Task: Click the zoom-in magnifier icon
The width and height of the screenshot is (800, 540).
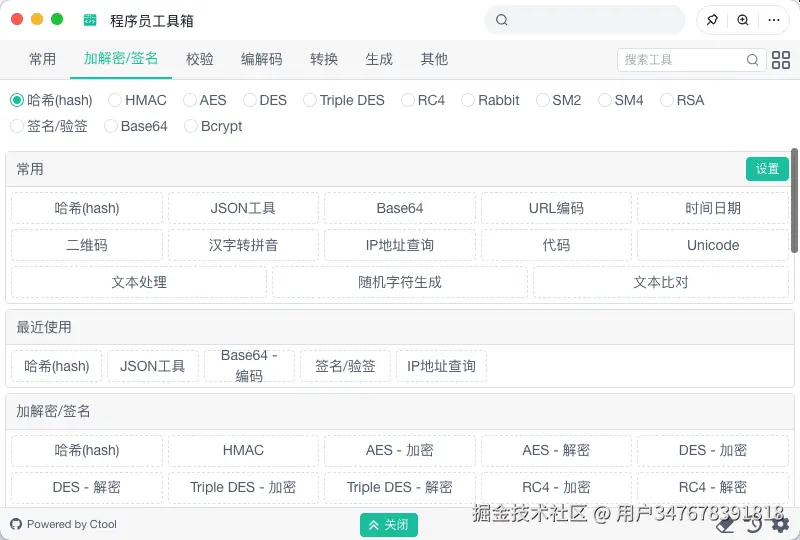Action: 743,20
